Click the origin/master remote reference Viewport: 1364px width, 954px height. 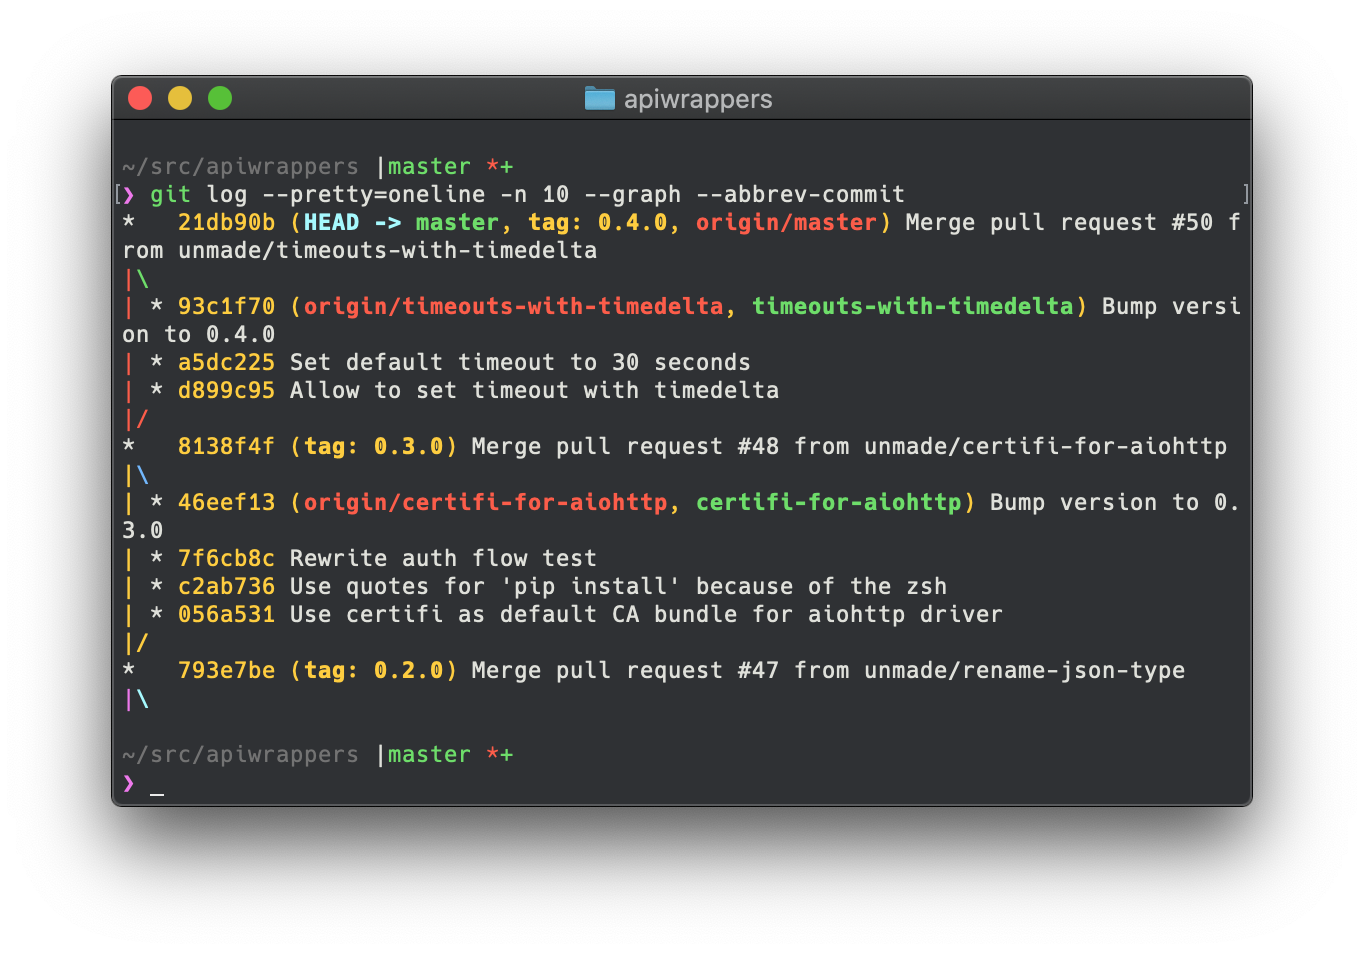pyautogui.click(x=786, y=223)
